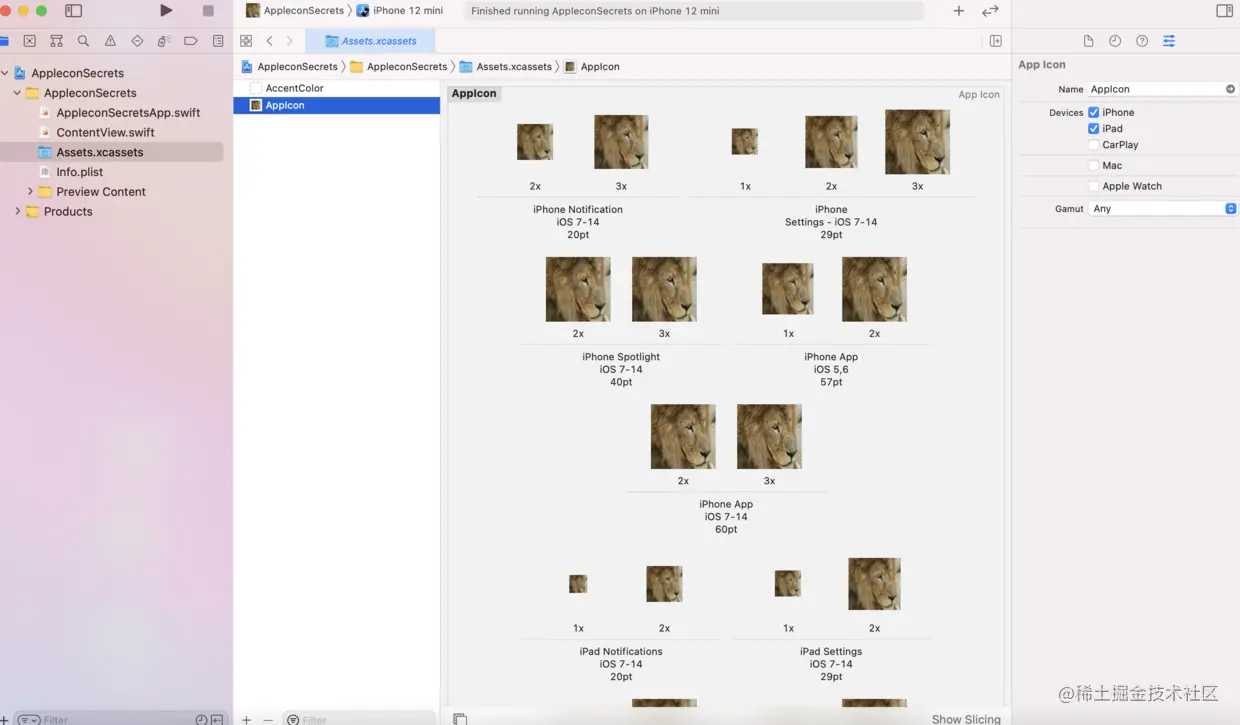This screenshot has width=1240, height=725.
Task: Add editor on right
Action: [x=995, y=41]
